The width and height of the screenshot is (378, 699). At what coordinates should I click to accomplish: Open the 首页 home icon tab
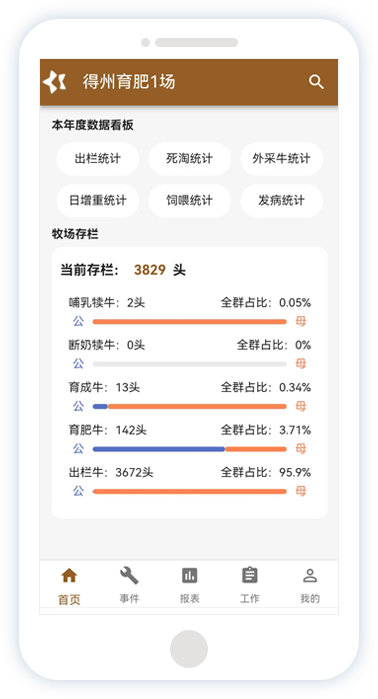click(69, 576)
